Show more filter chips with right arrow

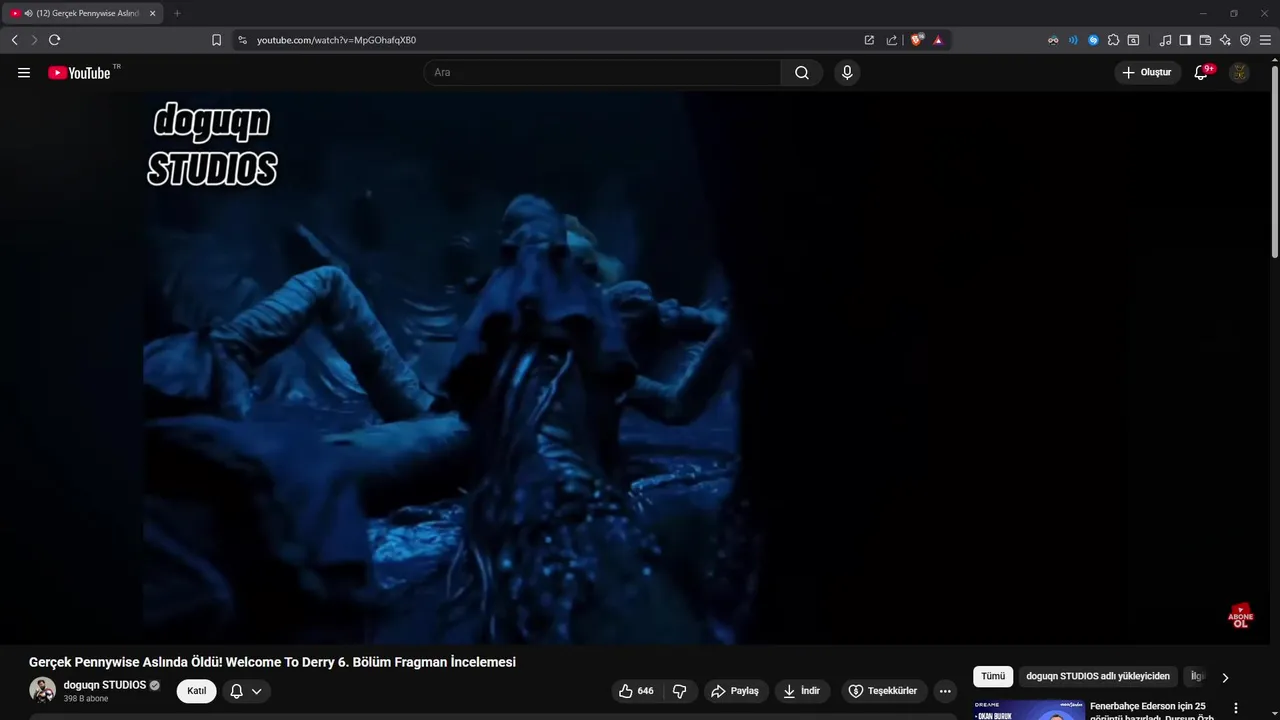1225,678
